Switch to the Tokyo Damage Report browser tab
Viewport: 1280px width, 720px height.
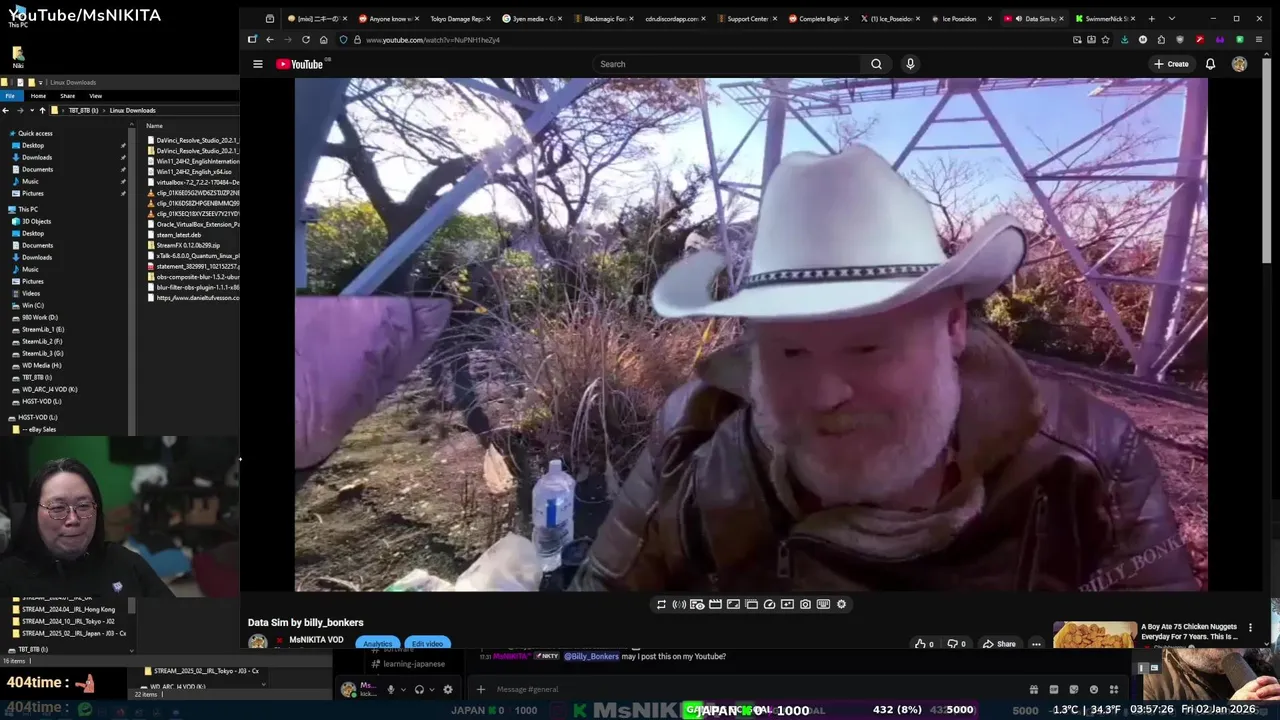coord(459,18)
